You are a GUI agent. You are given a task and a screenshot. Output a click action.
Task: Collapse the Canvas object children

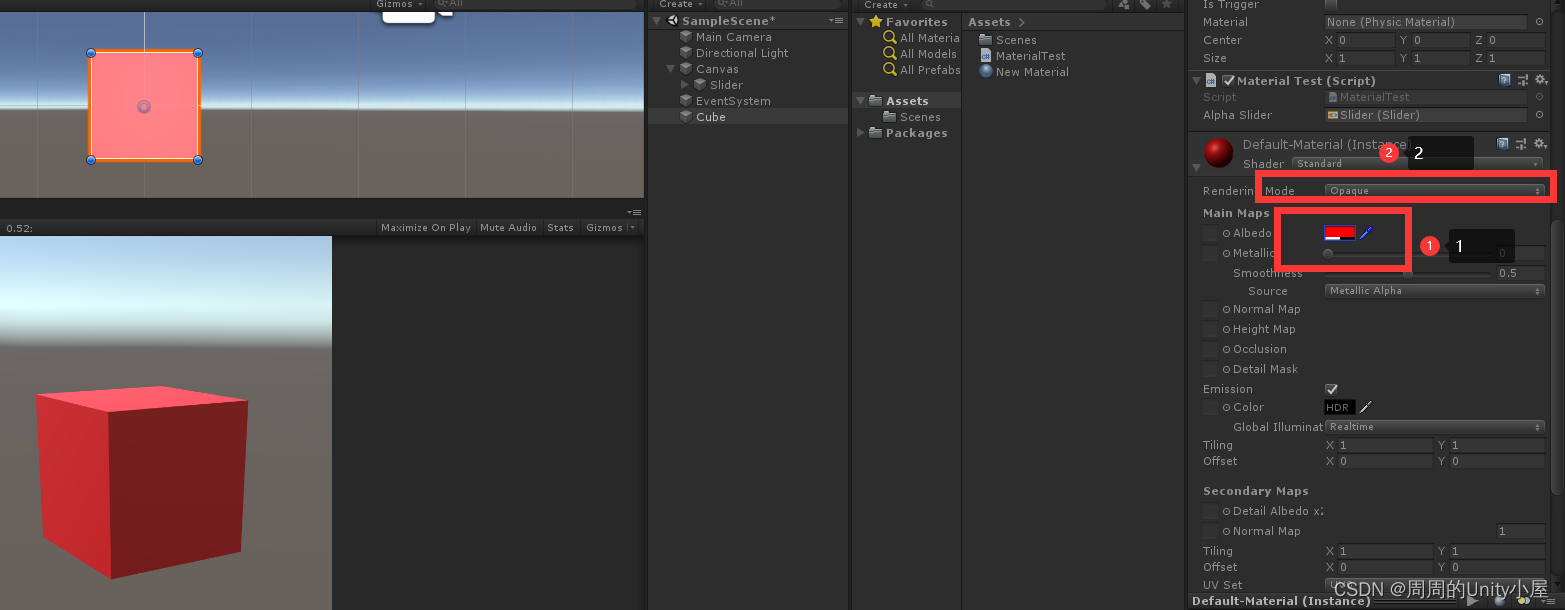(672, 69)
